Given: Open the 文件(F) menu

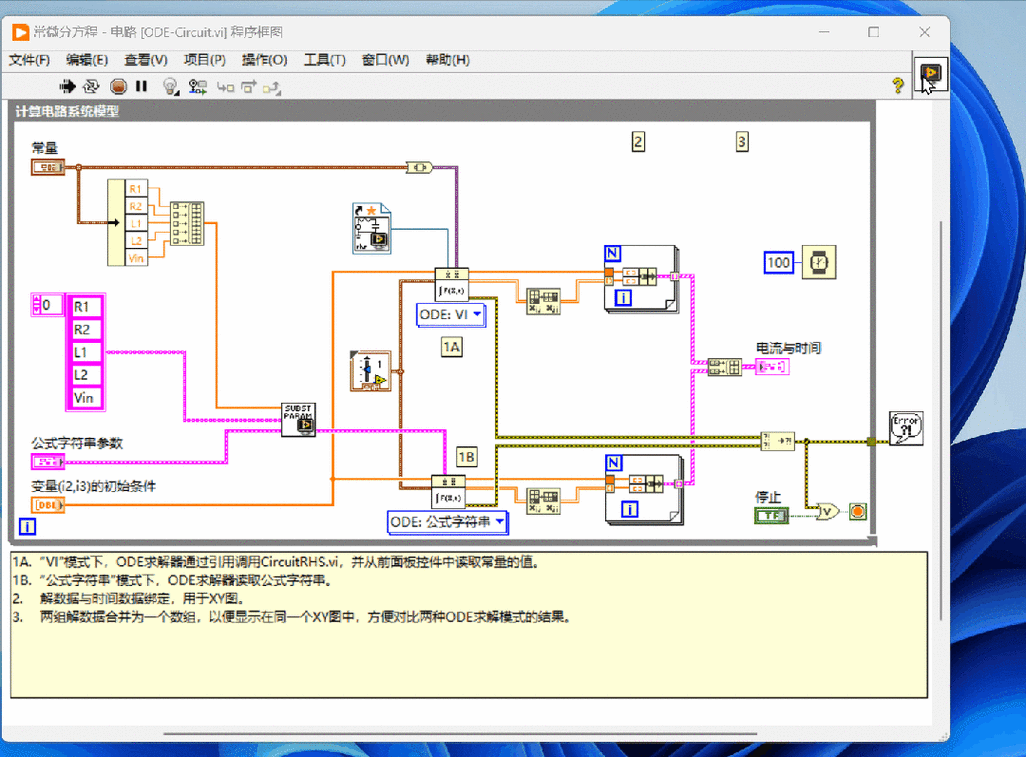Looking at the screenshot, I should coord(30,60).
